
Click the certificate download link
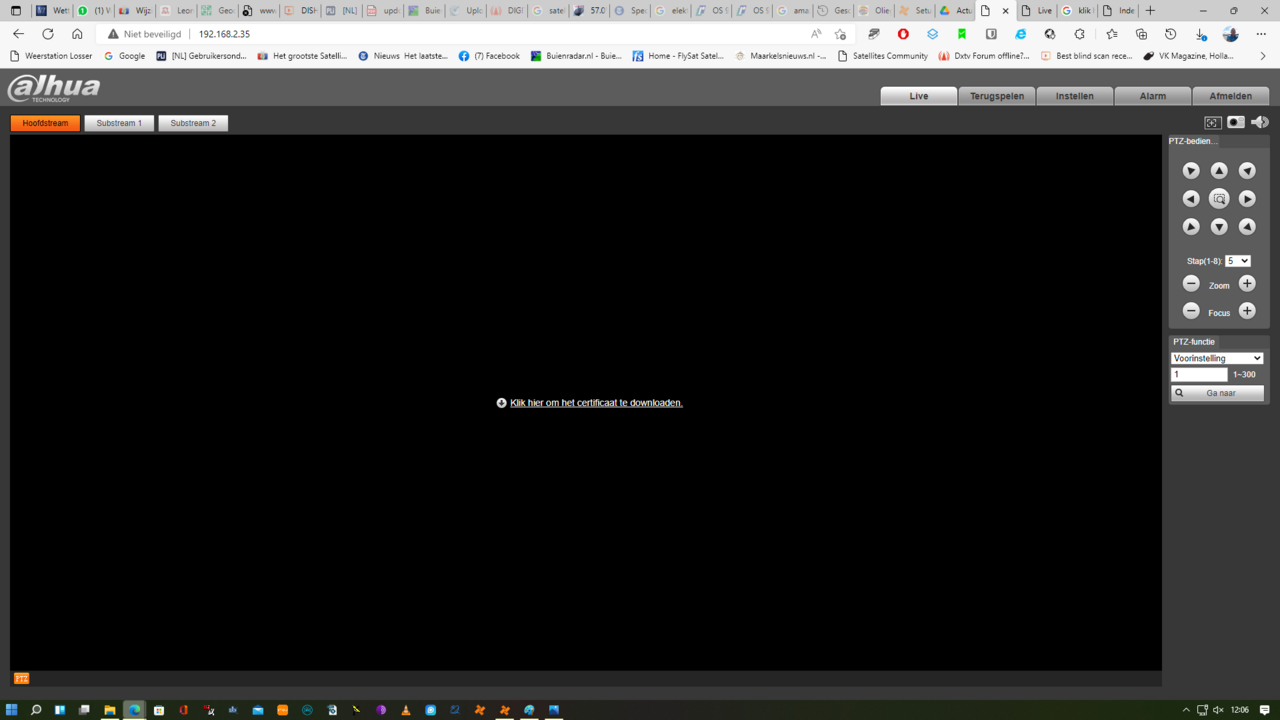(596, 403)
